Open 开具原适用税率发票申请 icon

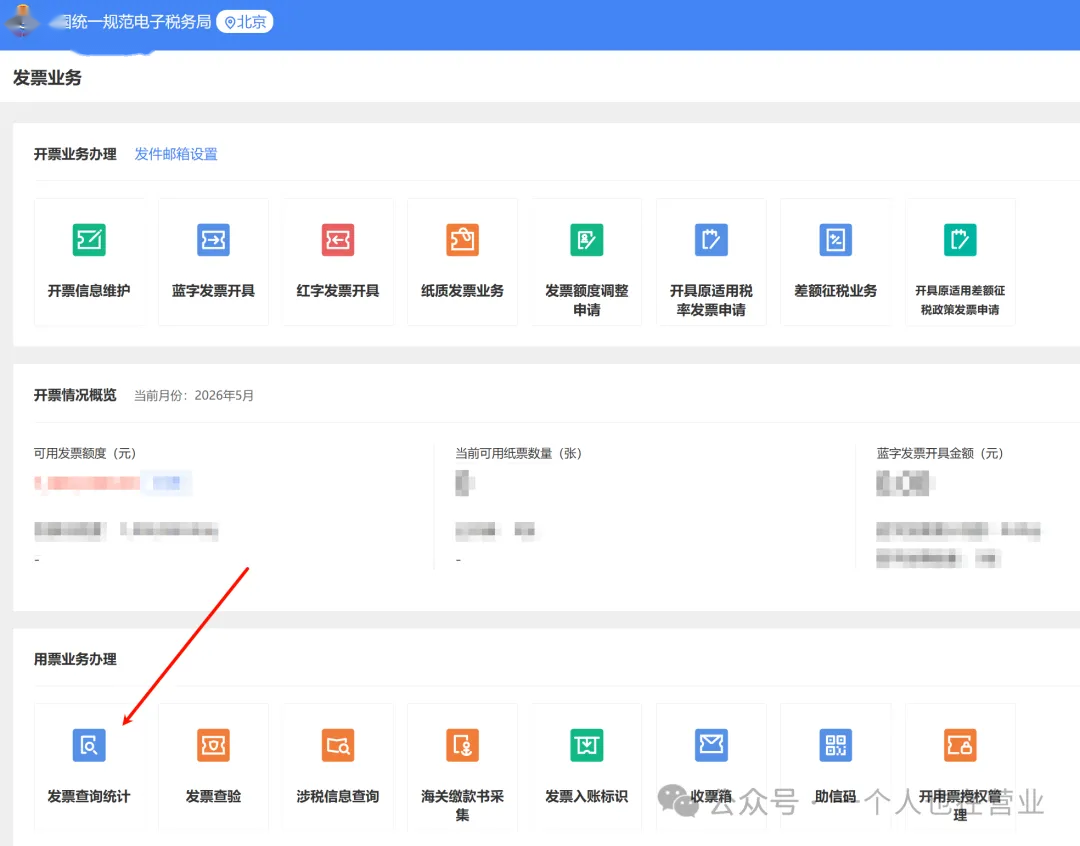[711, 240]
